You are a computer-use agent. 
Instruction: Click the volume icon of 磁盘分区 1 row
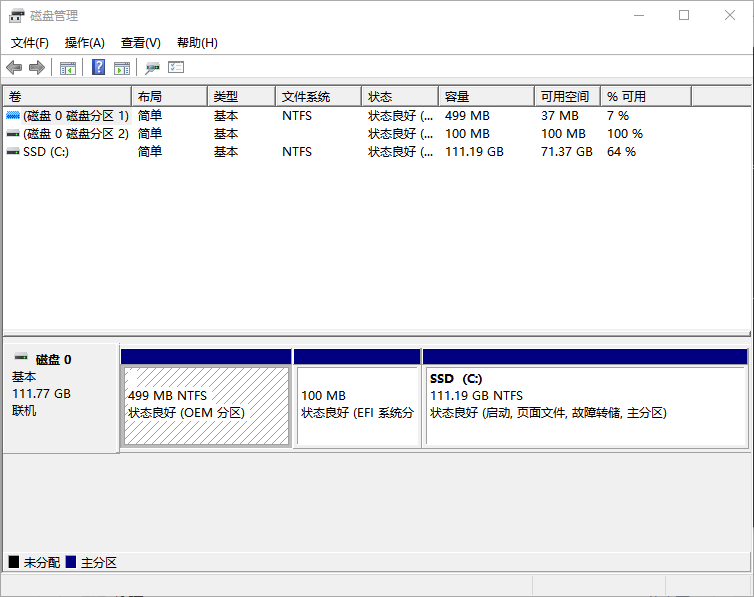tap(13, 115)
